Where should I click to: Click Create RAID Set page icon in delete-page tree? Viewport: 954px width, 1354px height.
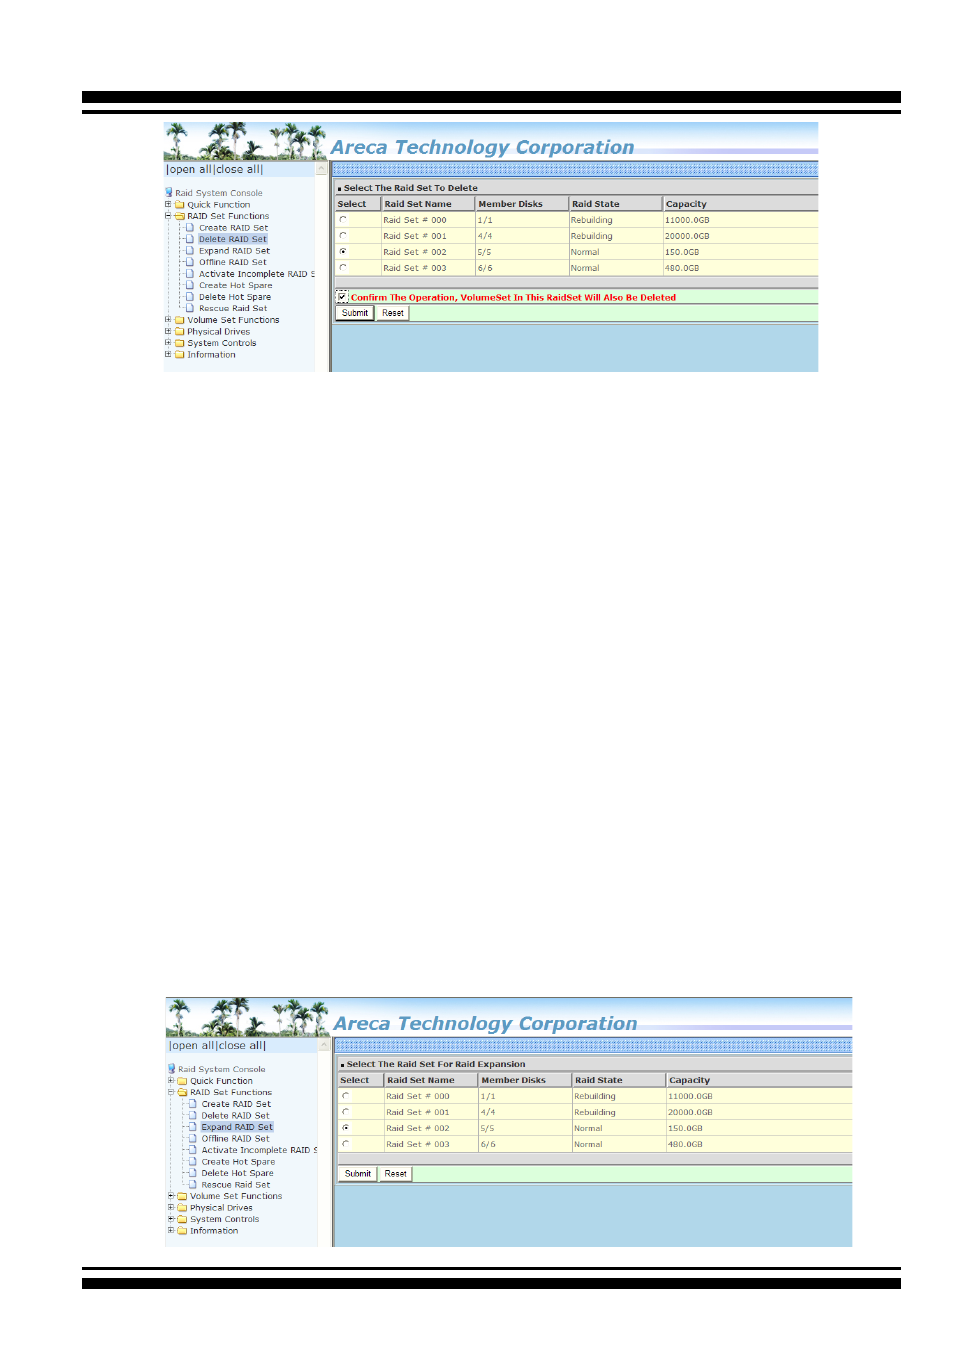pyautogui.click(x=190, y=228)
